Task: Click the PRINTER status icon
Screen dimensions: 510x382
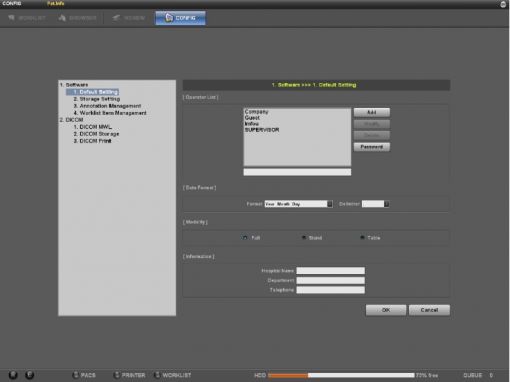Action: tap(117, 375)
